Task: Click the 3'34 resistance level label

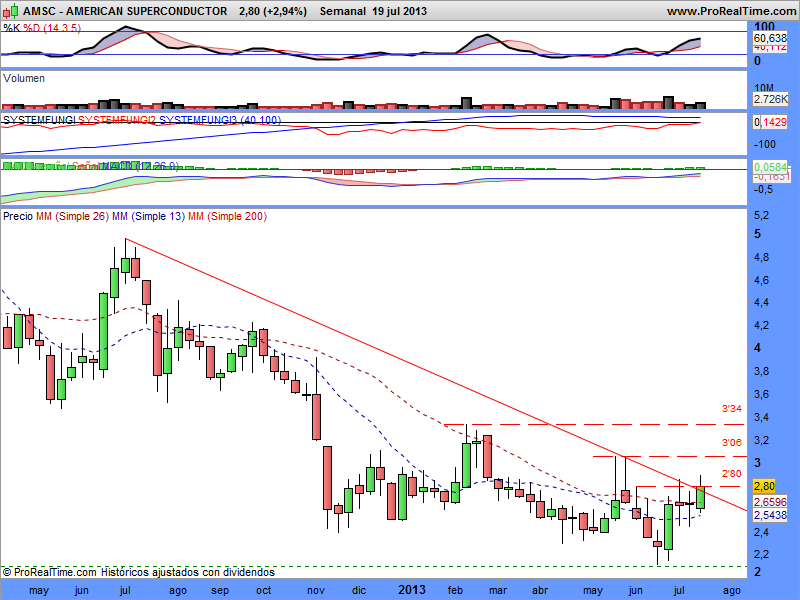Action: (732, 409)
